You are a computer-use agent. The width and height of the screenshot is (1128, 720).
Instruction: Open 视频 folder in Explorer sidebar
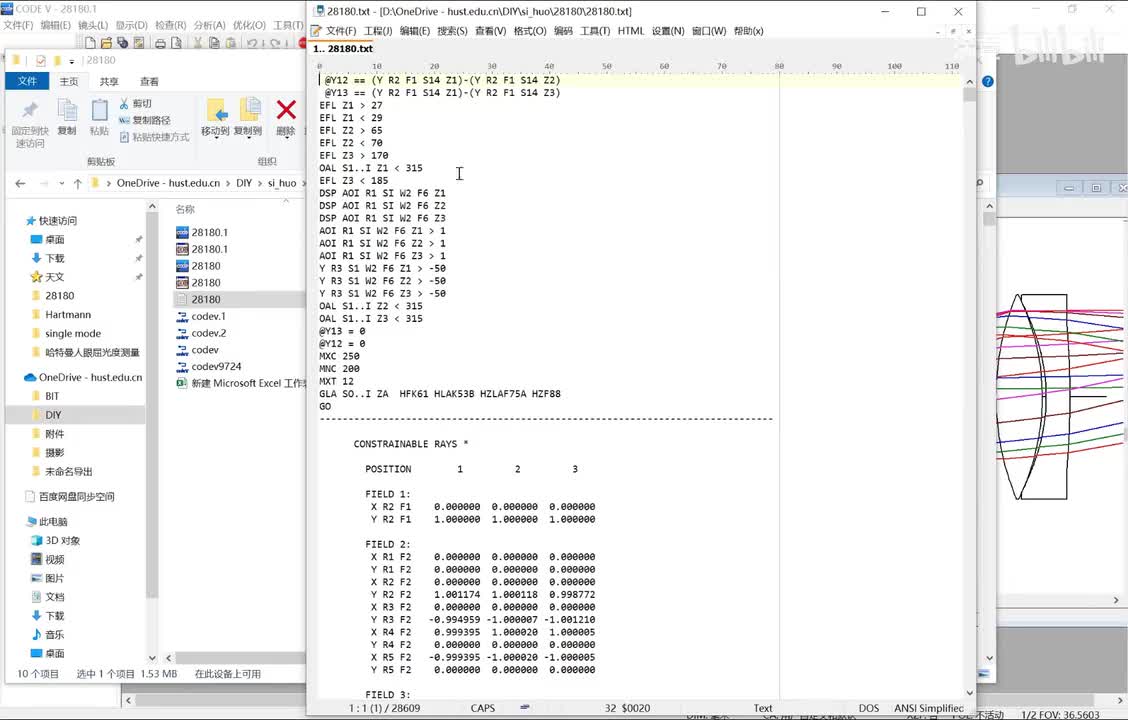47,559
